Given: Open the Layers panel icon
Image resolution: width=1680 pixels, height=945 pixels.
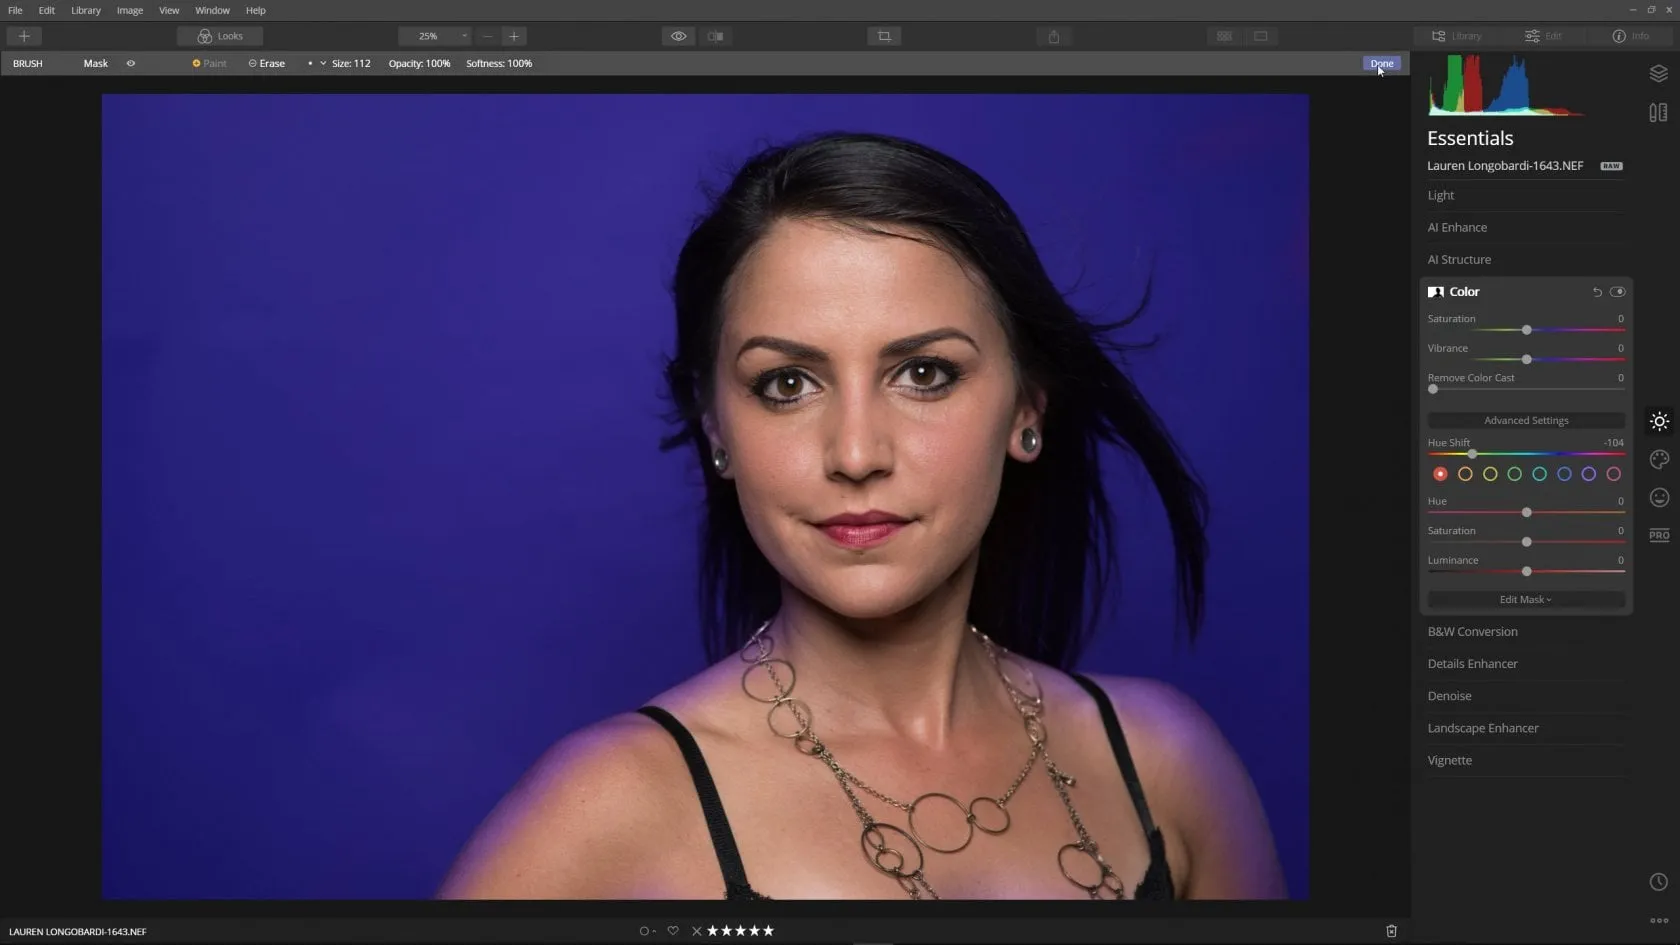Looking at the screenshot, I should [1658, 74].
